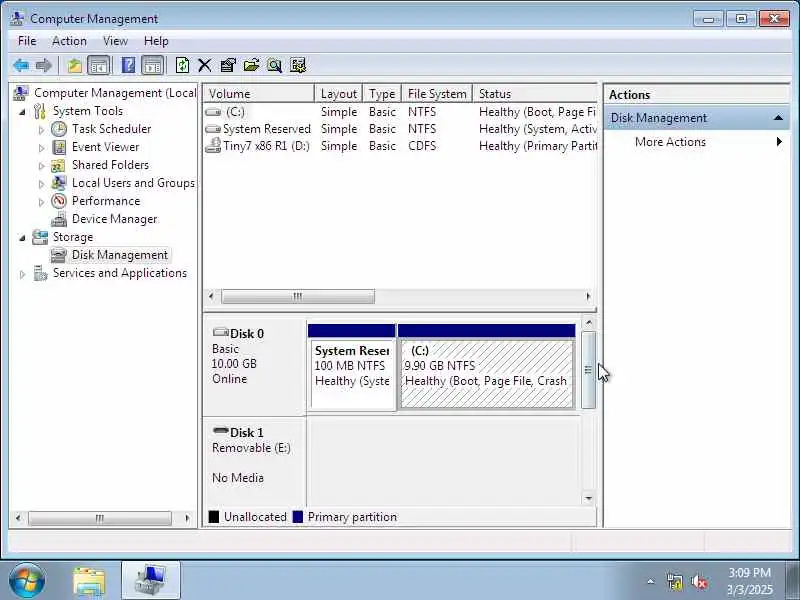
Task: Expand the Task Scheduler branch
Action: click(x=42, y=130)
